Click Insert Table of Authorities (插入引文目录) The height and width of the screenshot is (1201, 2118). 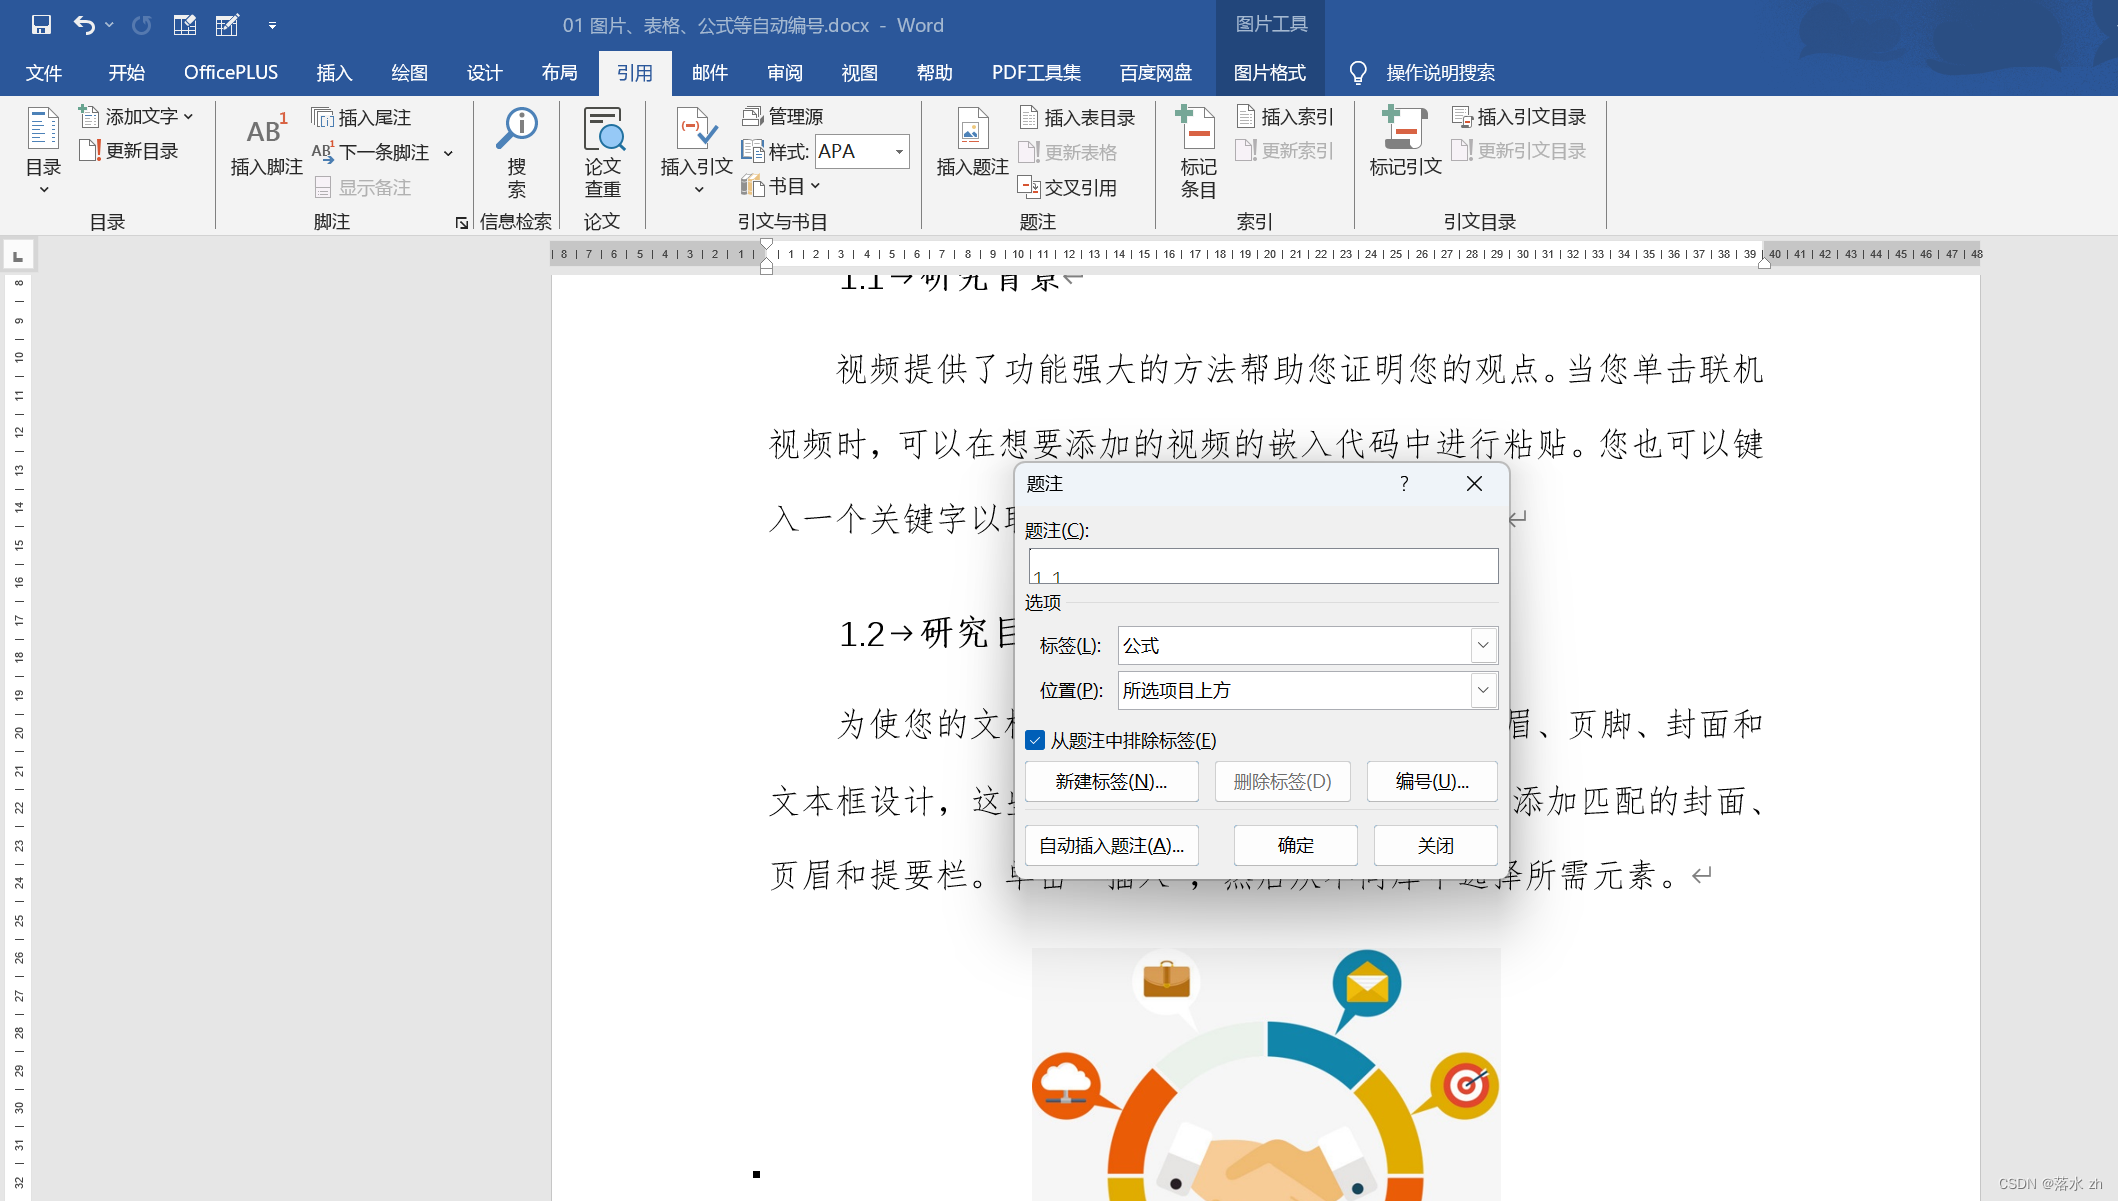(x=1519, y=117)
